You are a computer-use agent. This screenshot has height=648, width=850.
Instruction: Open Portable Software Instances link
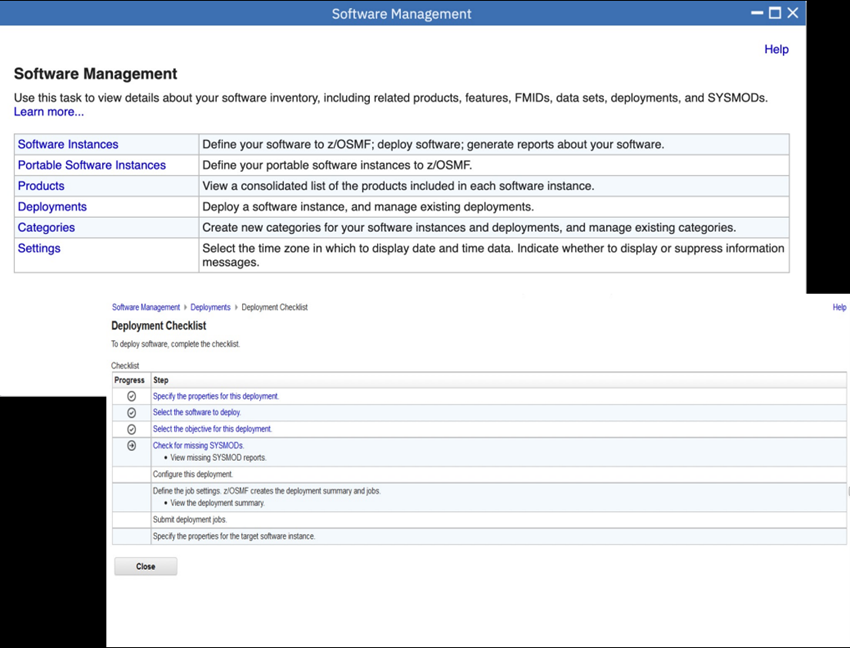[x=92, y=165]
